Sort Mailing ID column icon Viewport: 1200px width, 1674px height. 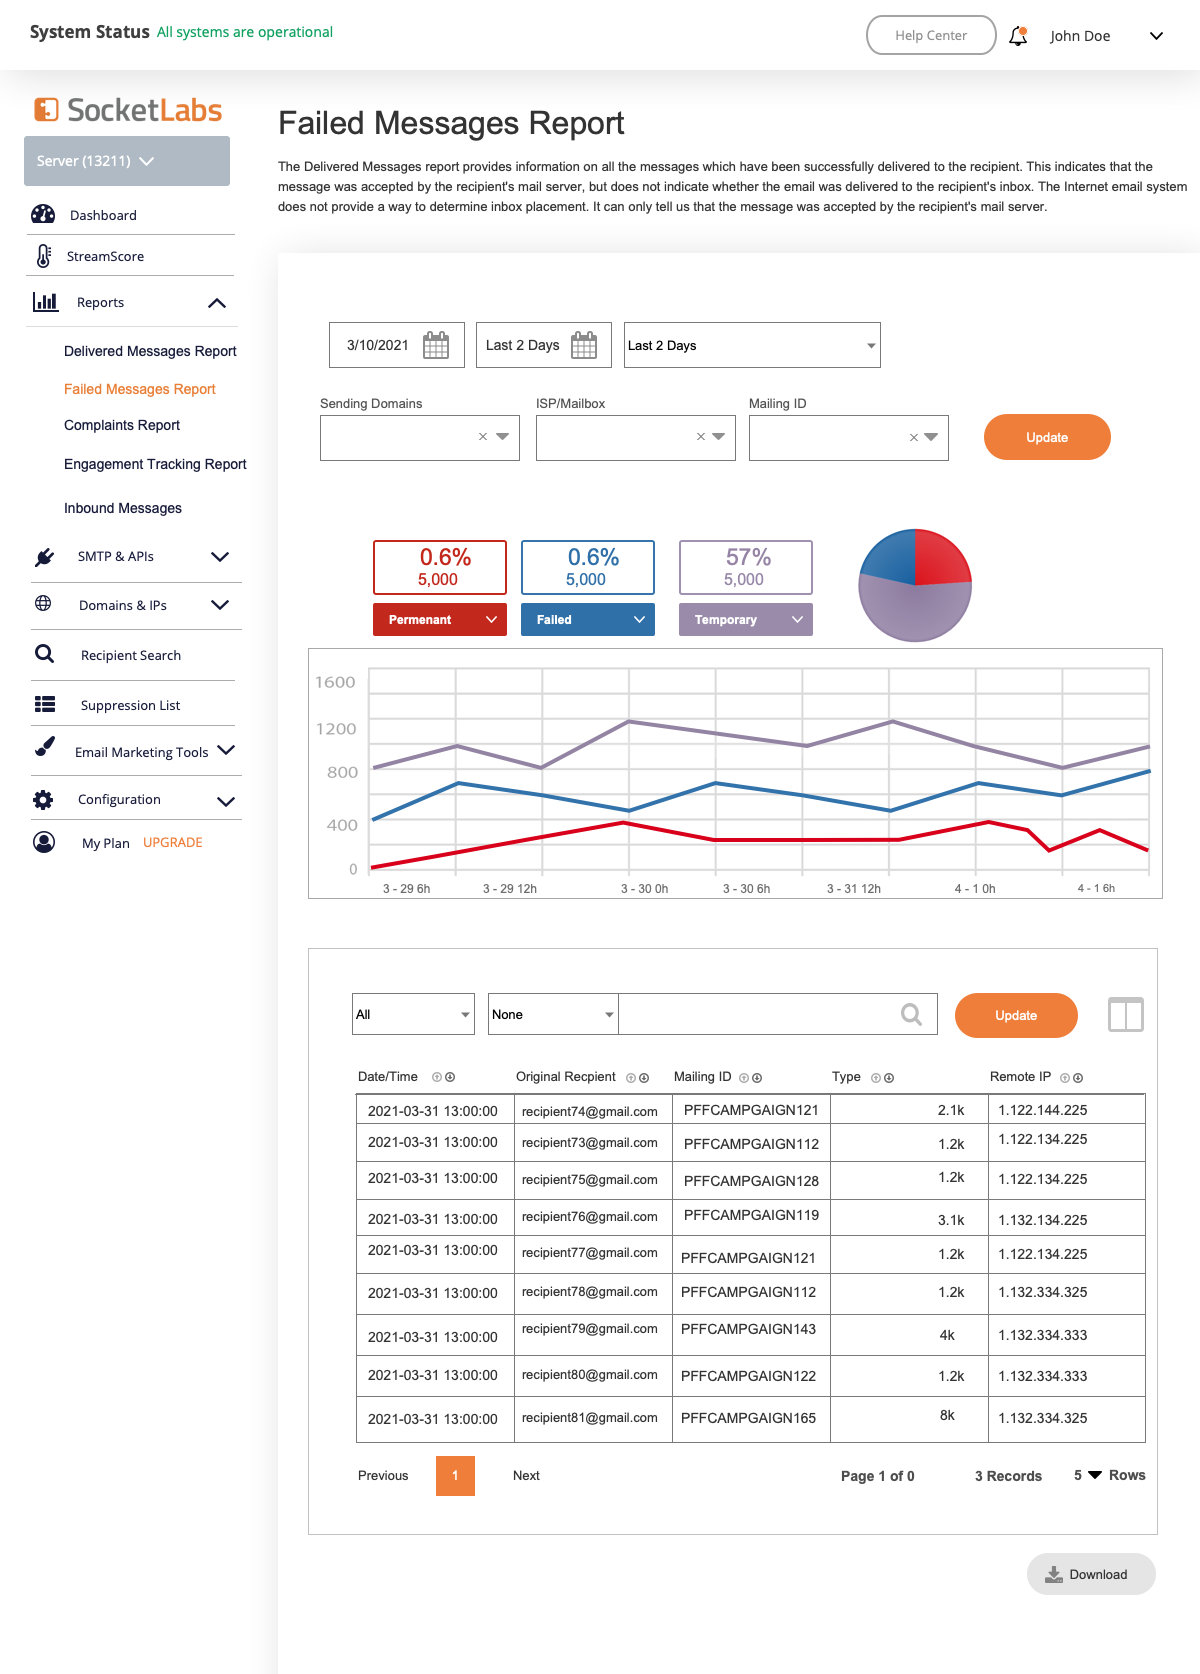[750, 1078]
